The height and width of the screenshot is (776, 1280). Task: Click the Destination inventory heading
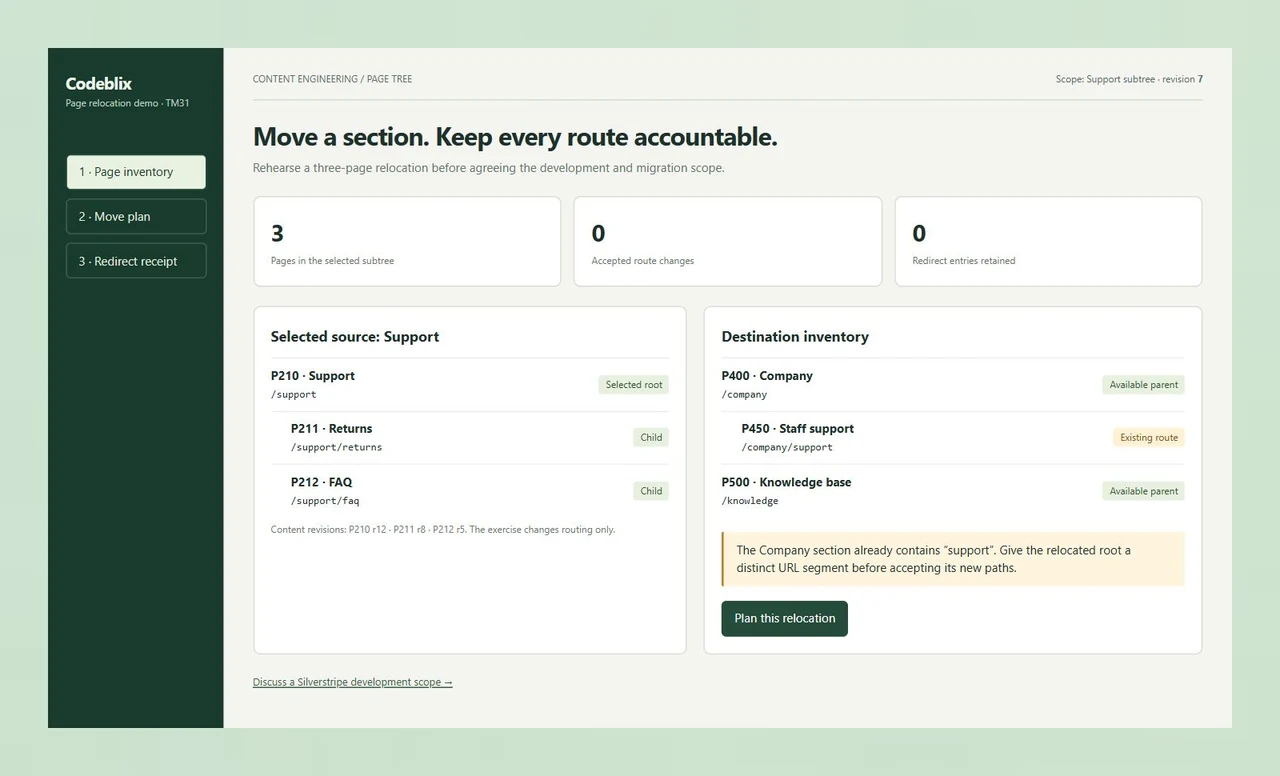[795, 337]
